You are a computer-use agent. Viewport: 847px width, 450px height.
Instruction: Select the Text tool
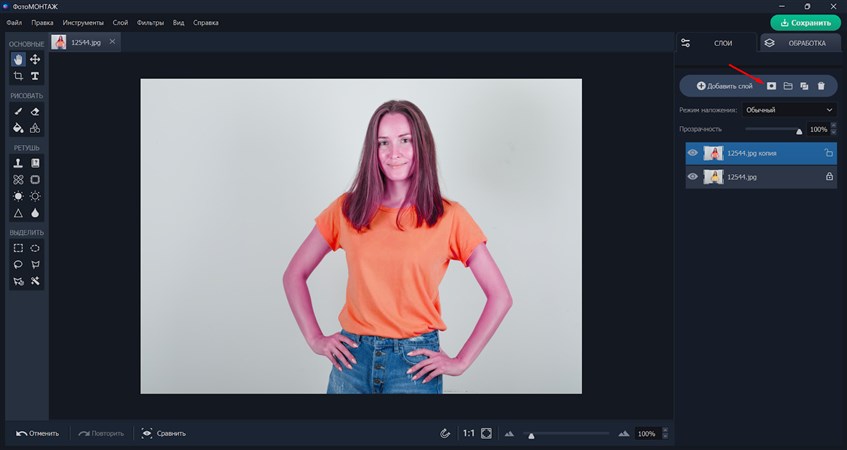[35, 76]
